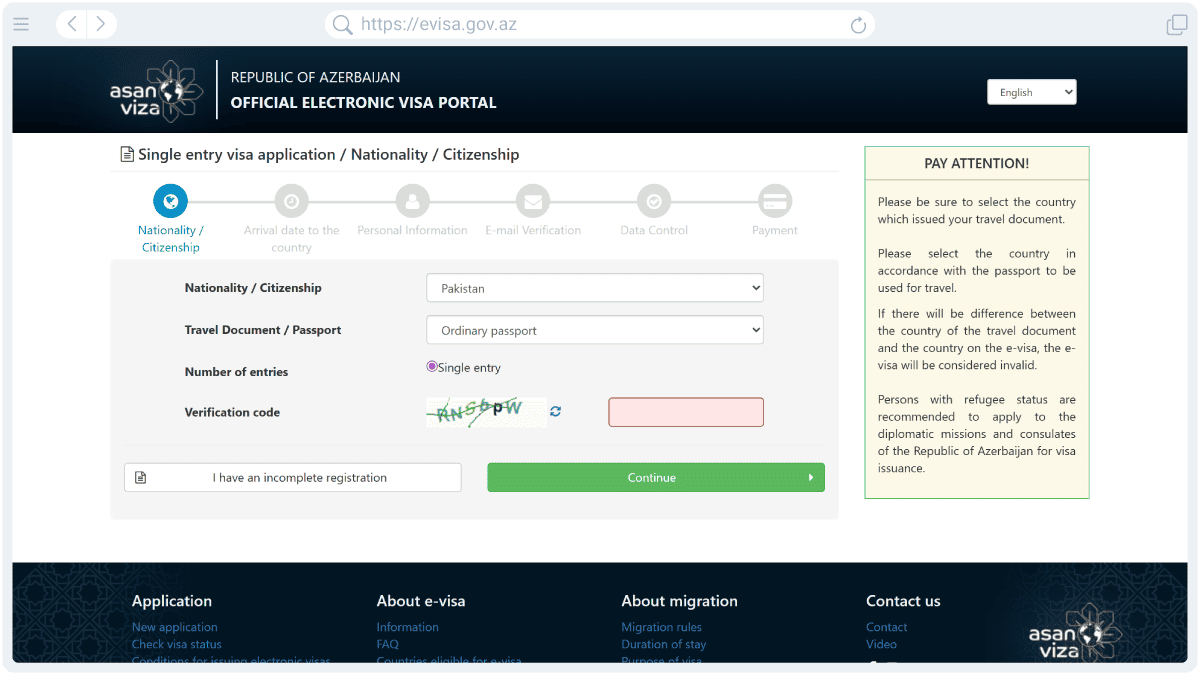Click the Personal Information step icon
The height and width of the screenshot is (675, 1200).
[x=412, y=201]
